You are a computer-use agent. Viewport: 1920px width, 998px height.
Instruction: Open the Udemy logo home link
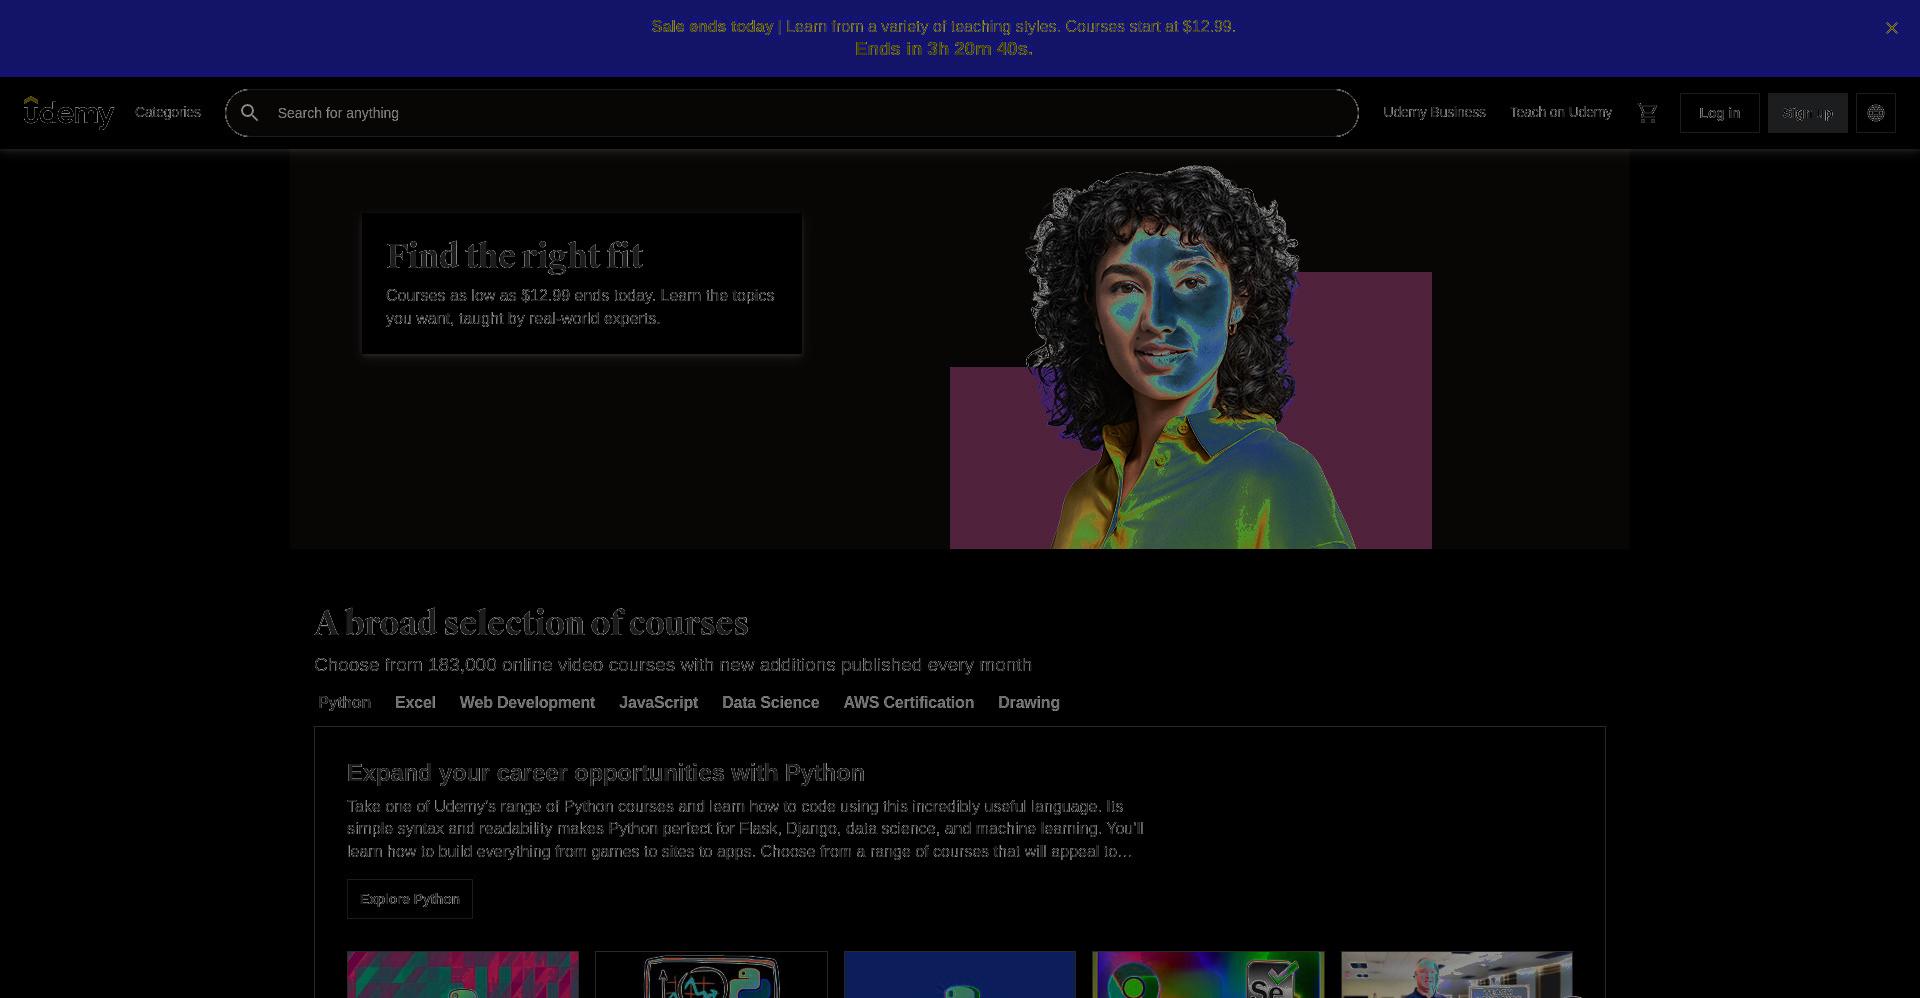(x=69, y=113)
